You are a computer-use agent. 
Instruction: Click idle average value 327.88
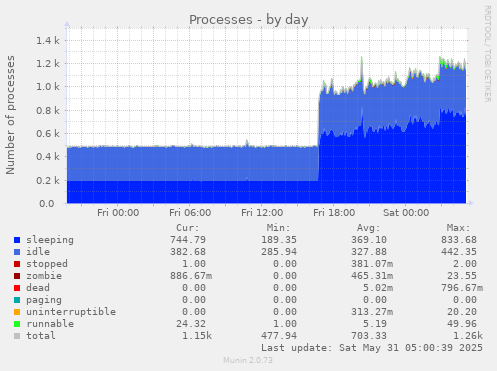tap(369, 252)
